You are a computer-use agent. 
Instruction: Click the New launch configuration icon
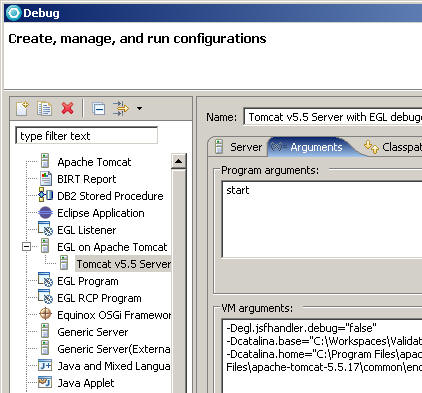pos(23,108)
